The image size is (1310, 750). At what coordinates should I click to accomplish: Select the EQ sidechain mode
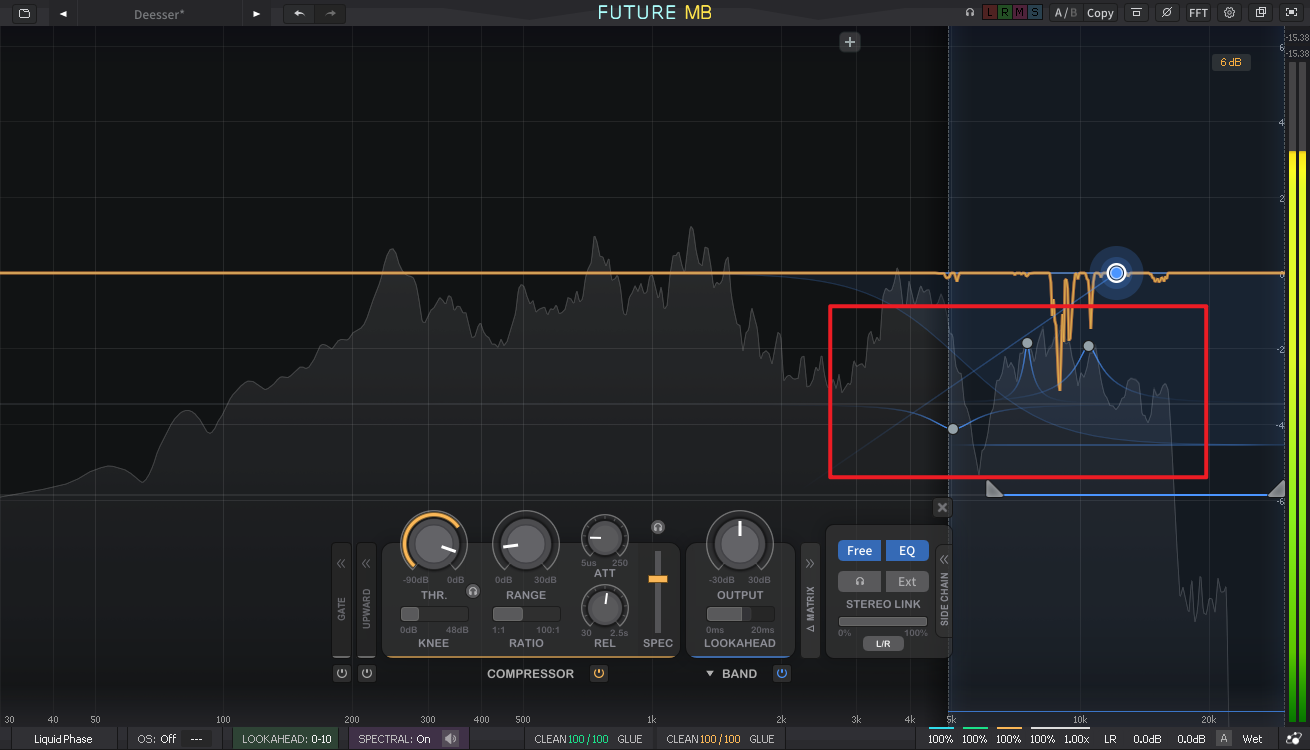(906, 550)
